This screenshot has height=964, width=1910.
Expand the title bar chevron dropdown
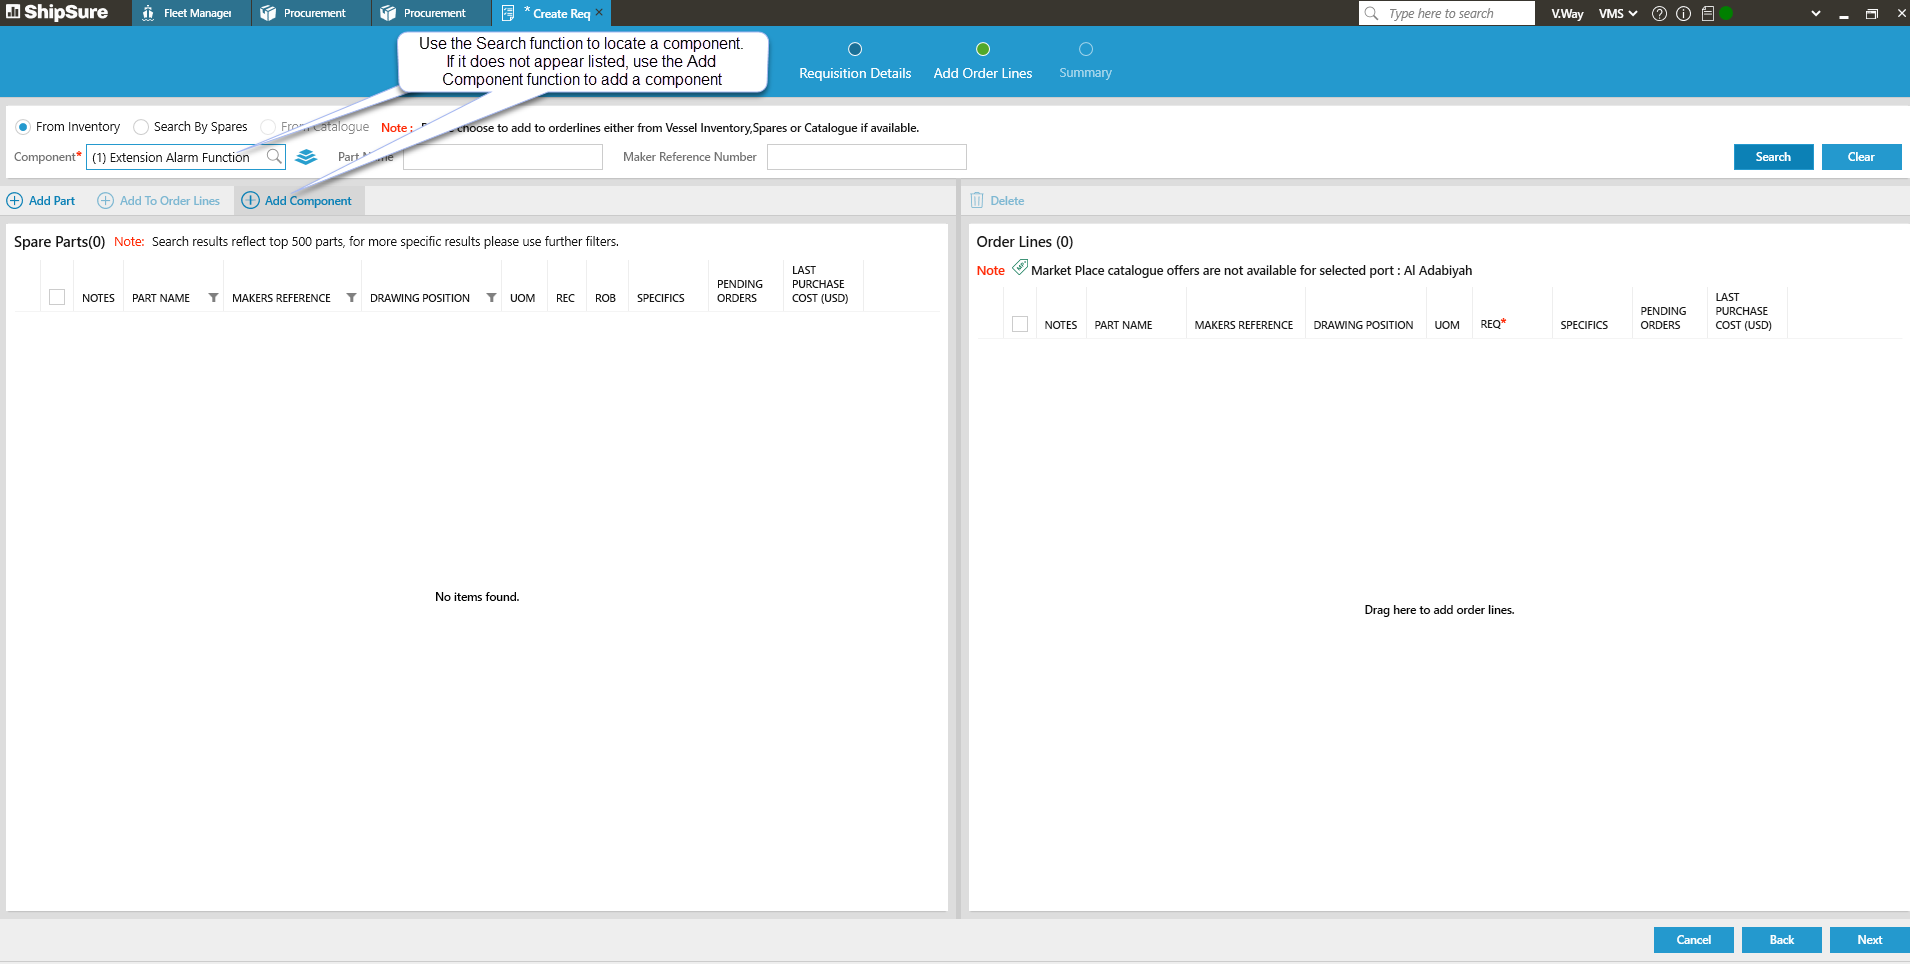click(x=1815, y=14)
